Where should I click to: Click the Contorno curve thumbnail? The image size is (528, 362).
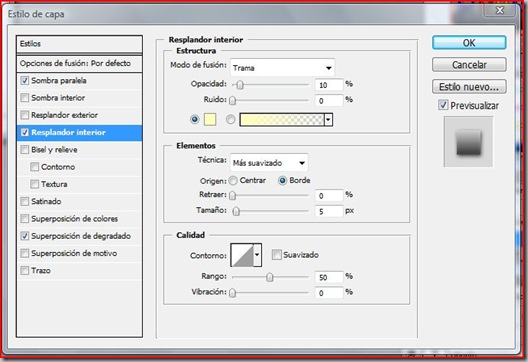(242, 255)
